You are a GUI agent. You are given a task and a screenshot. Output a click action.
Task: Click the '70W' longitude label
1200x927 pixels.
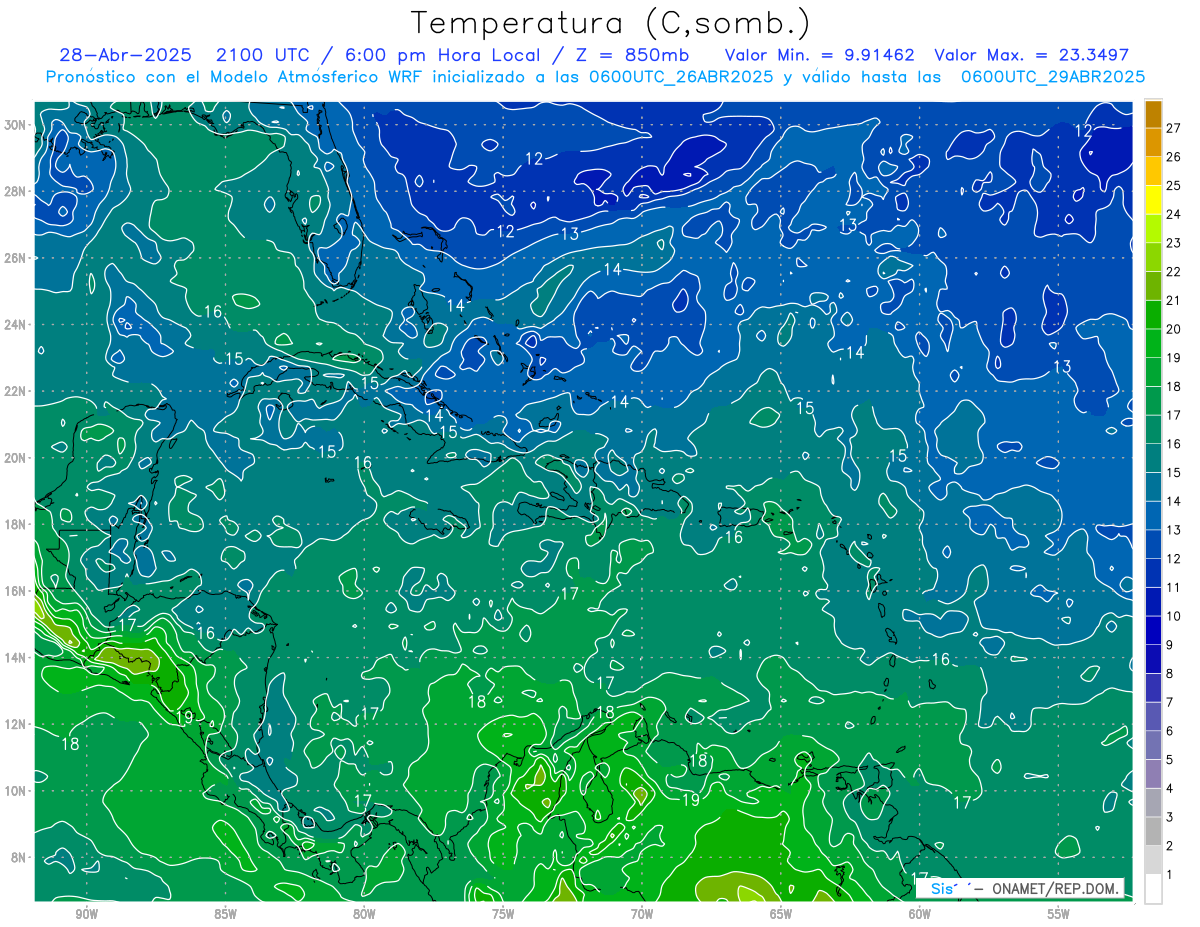click(642, 914)
